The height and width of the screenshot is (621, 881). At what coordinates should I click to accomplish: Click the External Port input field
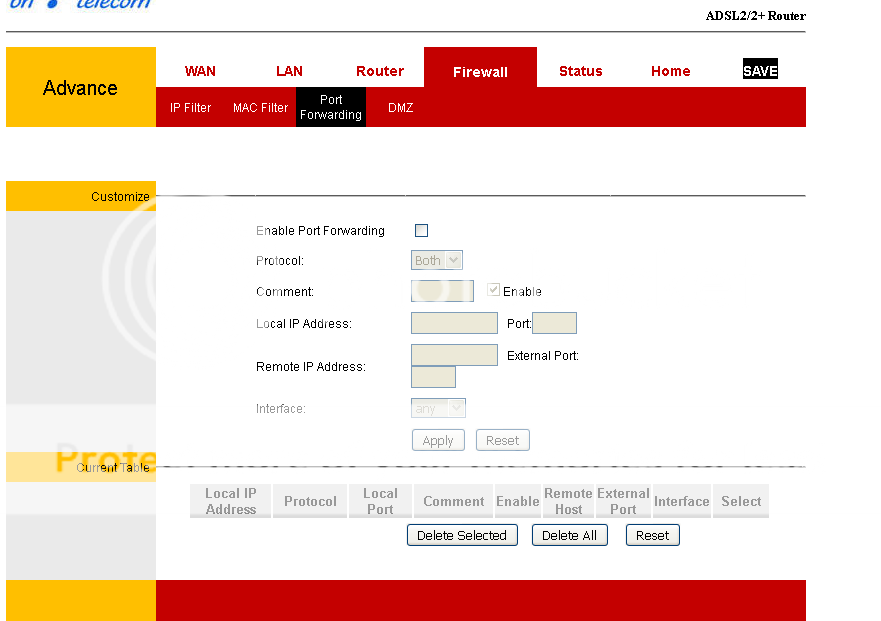pos(433,377)
